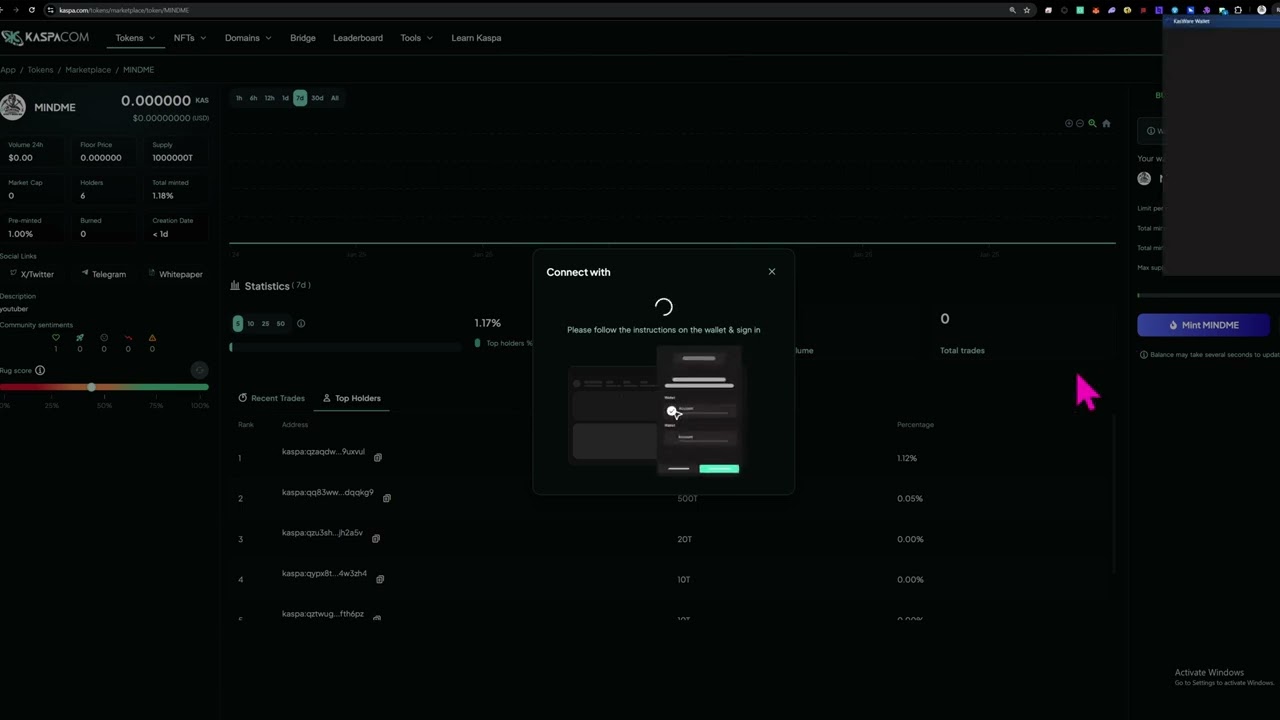Select top 10 holders option
The width and height of the screenshot is (1280, 720).
tap(251, 324)
